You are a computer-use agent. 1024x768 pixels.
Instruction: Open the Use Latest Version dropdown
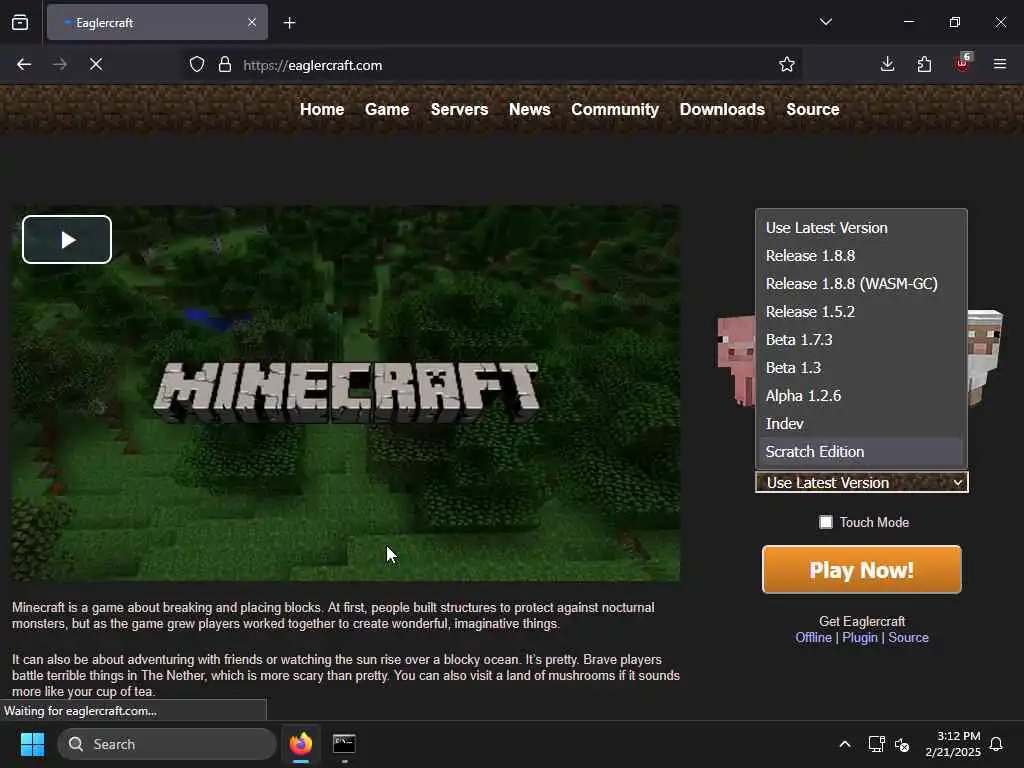[861, 483]
